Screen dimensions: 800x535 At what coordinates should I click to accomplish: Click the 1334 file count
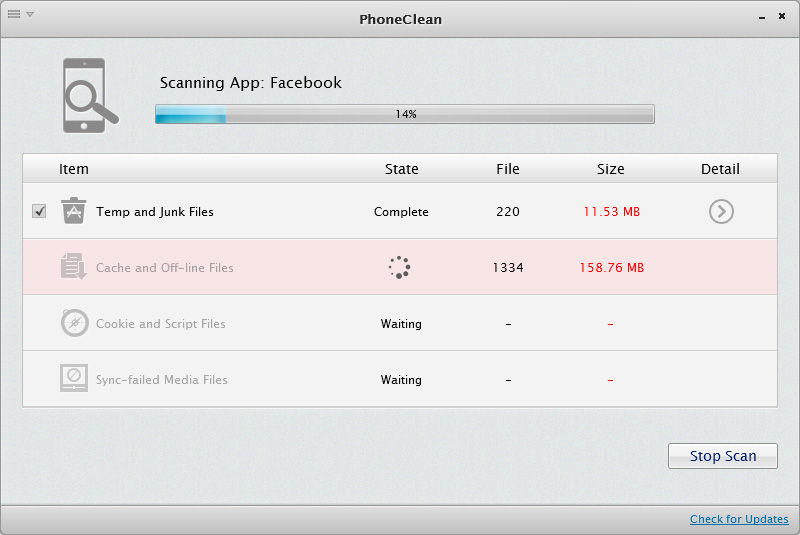tap(508, 268)
